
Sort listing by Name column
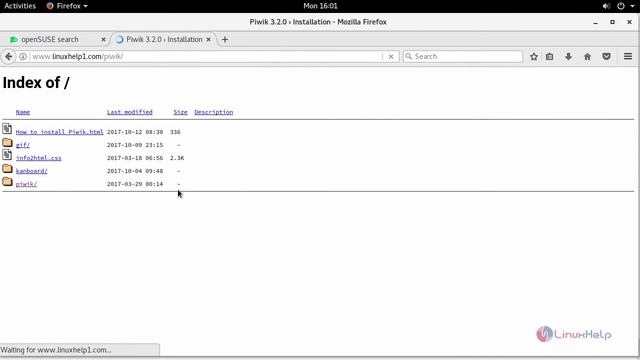pyautogui.click(x=23, y=112)
